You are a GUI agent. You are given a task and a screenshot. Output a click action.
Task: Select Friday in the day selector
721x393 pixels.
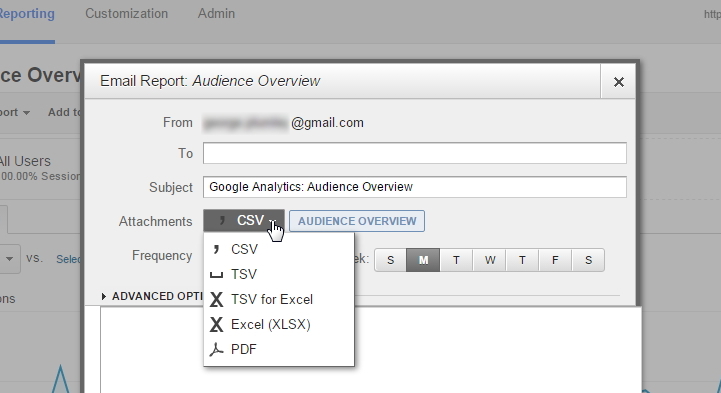click(x=555, y=260)
